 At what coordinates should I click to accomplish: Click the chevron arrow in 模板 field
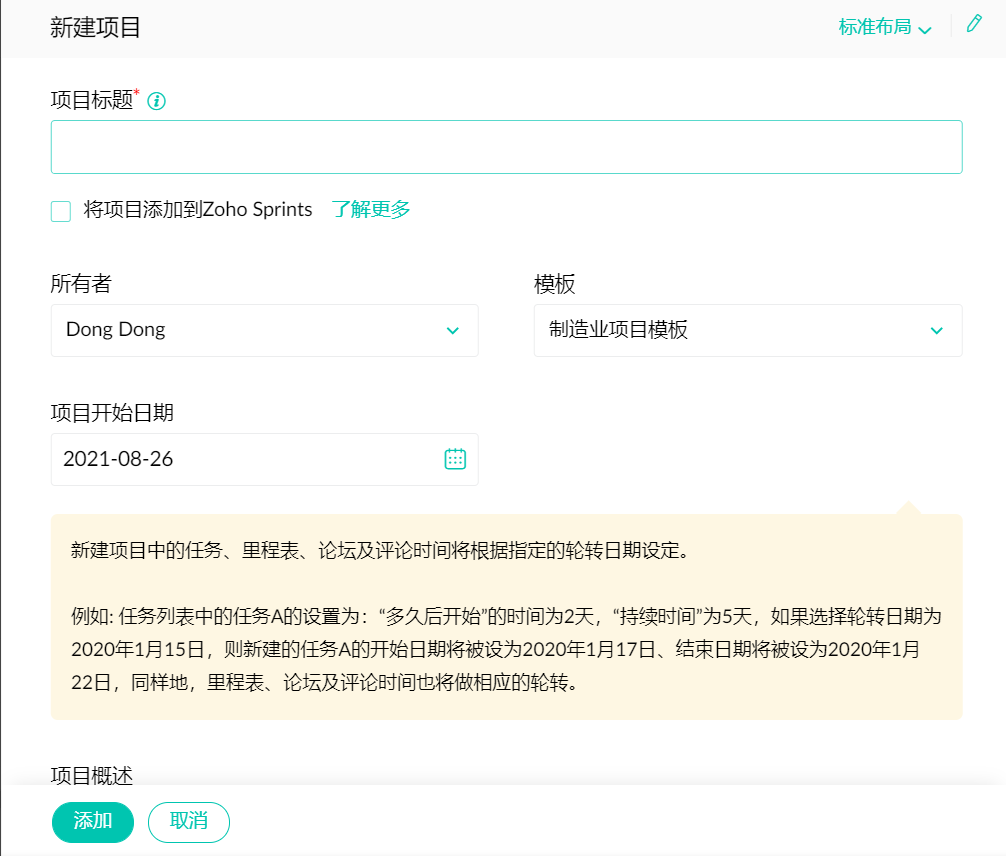click(937, 330)
